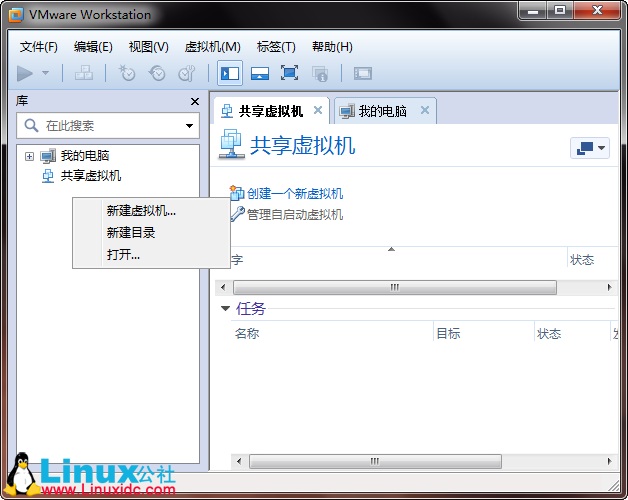628x500 pixels.
Task: Open the 编辑(E) menu
Action: 93,47
